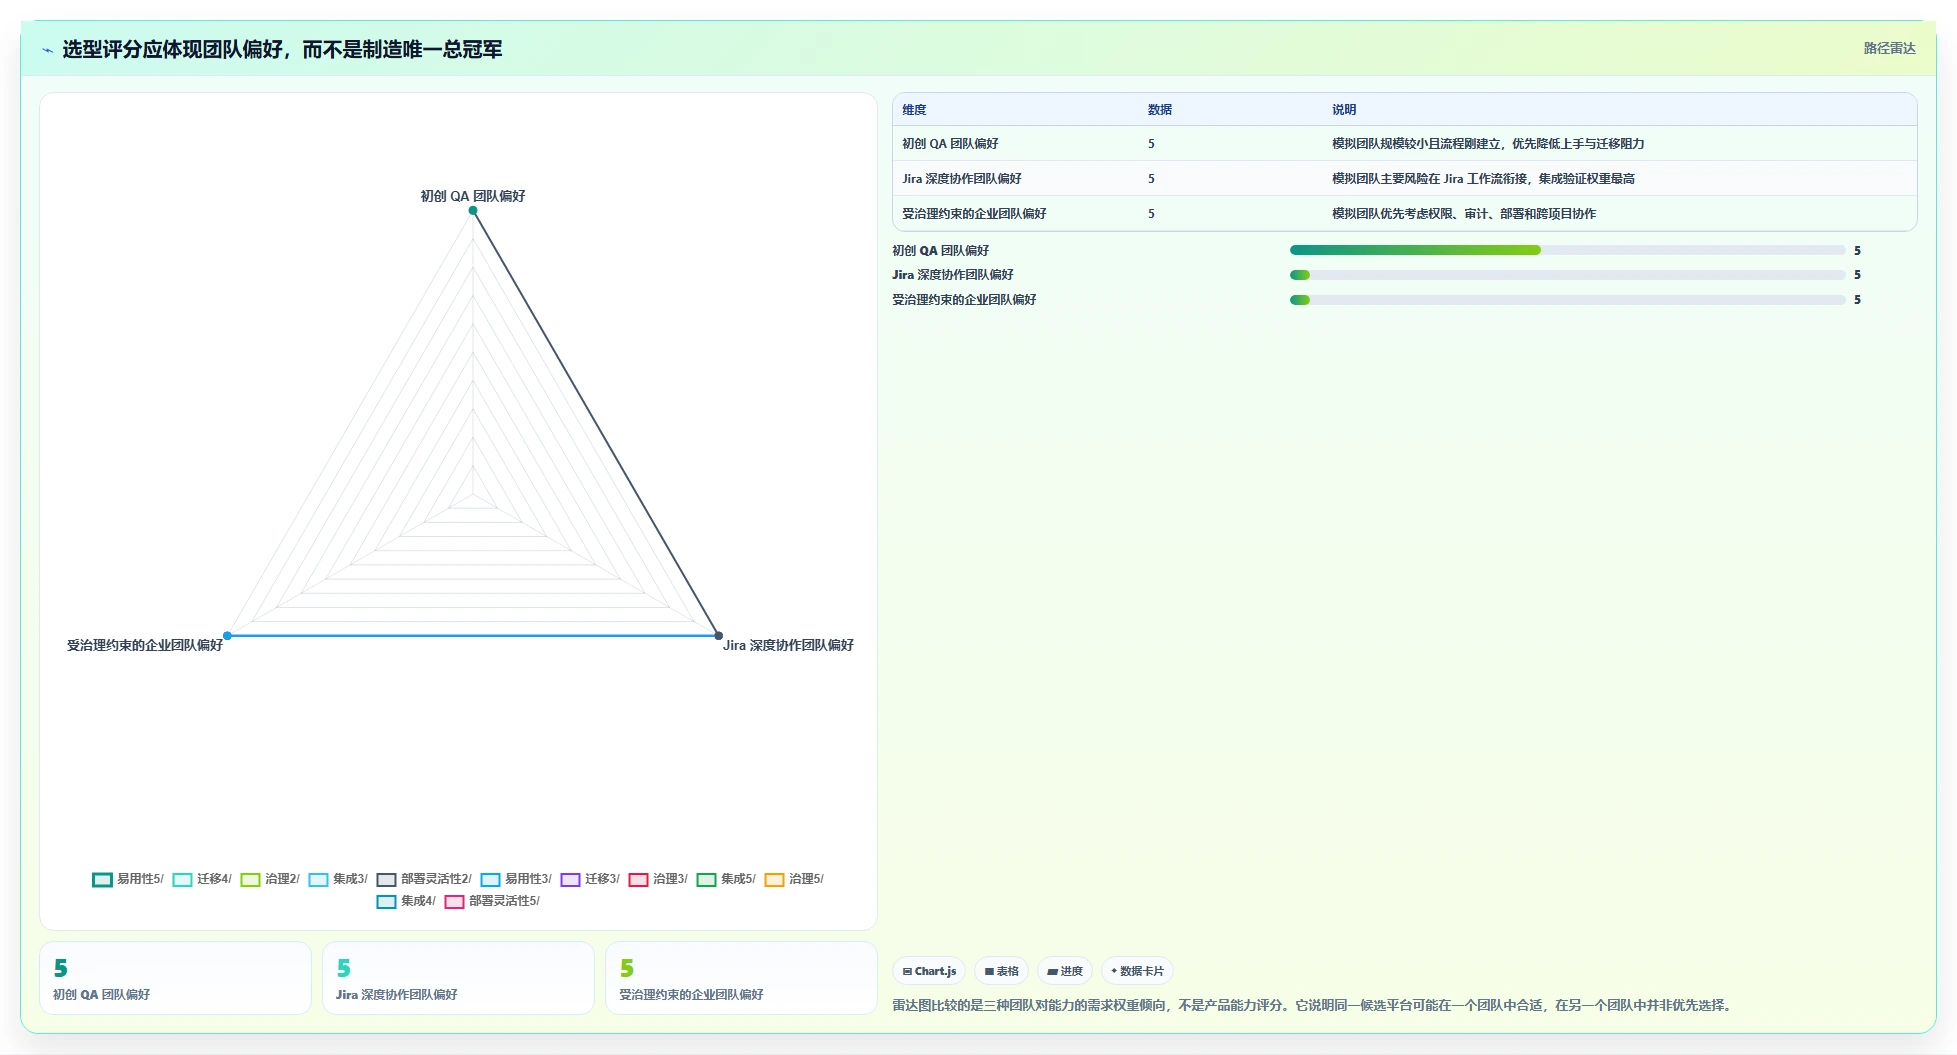Viewport: 1957px width, 1055px height.
Task: Click the 进度 chip
Action: point(1065,971)
